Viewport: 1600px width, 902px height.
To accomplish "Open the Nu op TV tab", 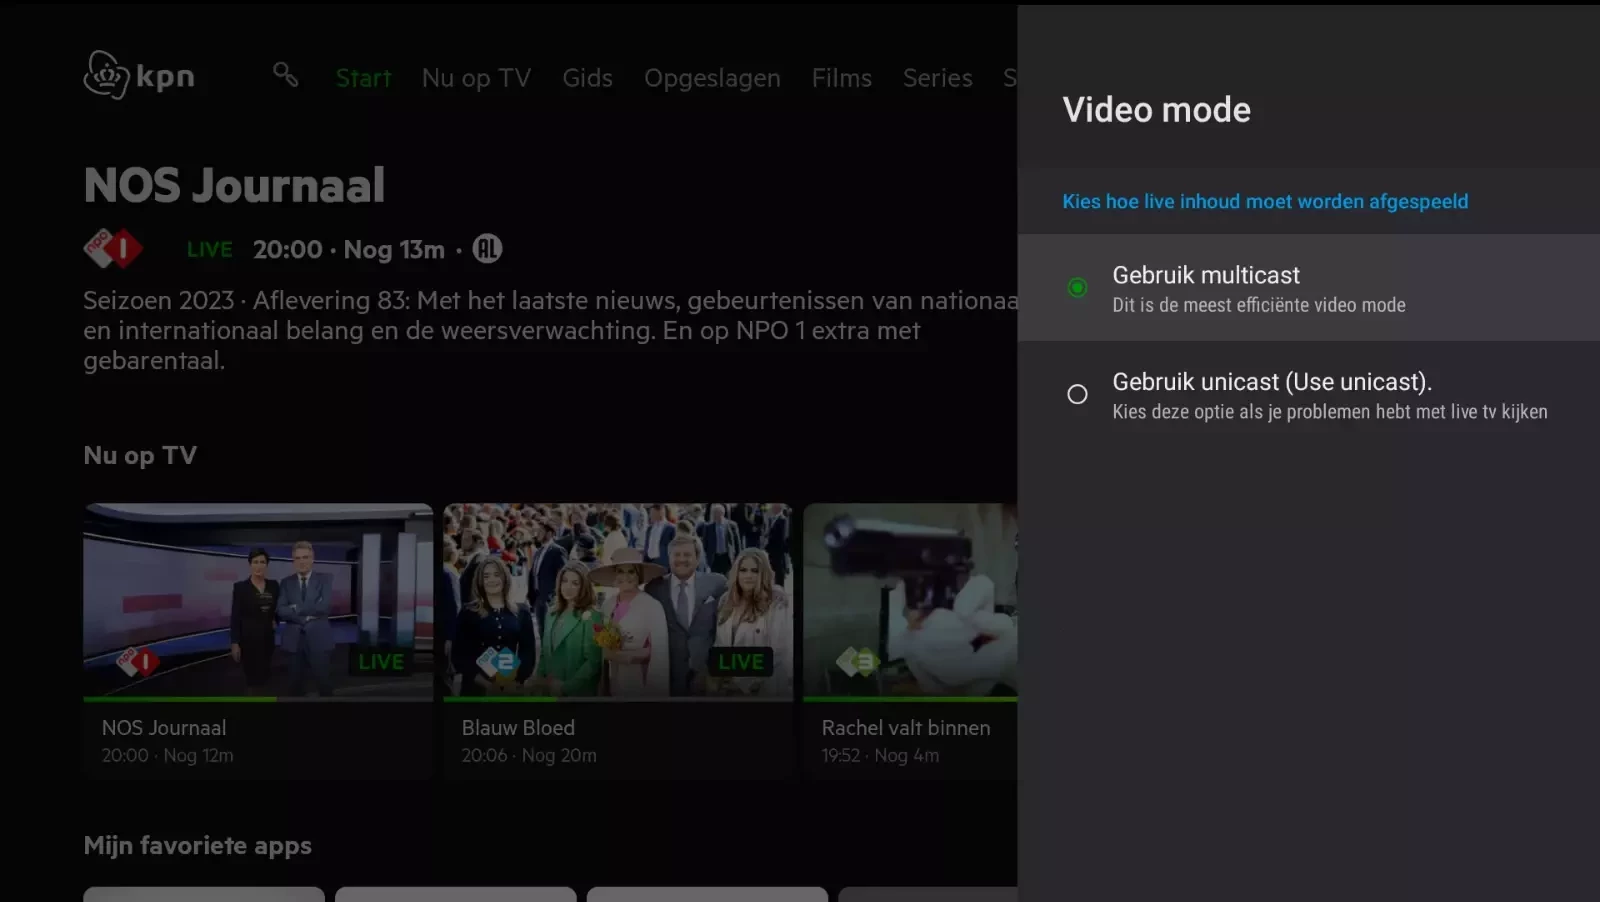I will tap(476, 78).
